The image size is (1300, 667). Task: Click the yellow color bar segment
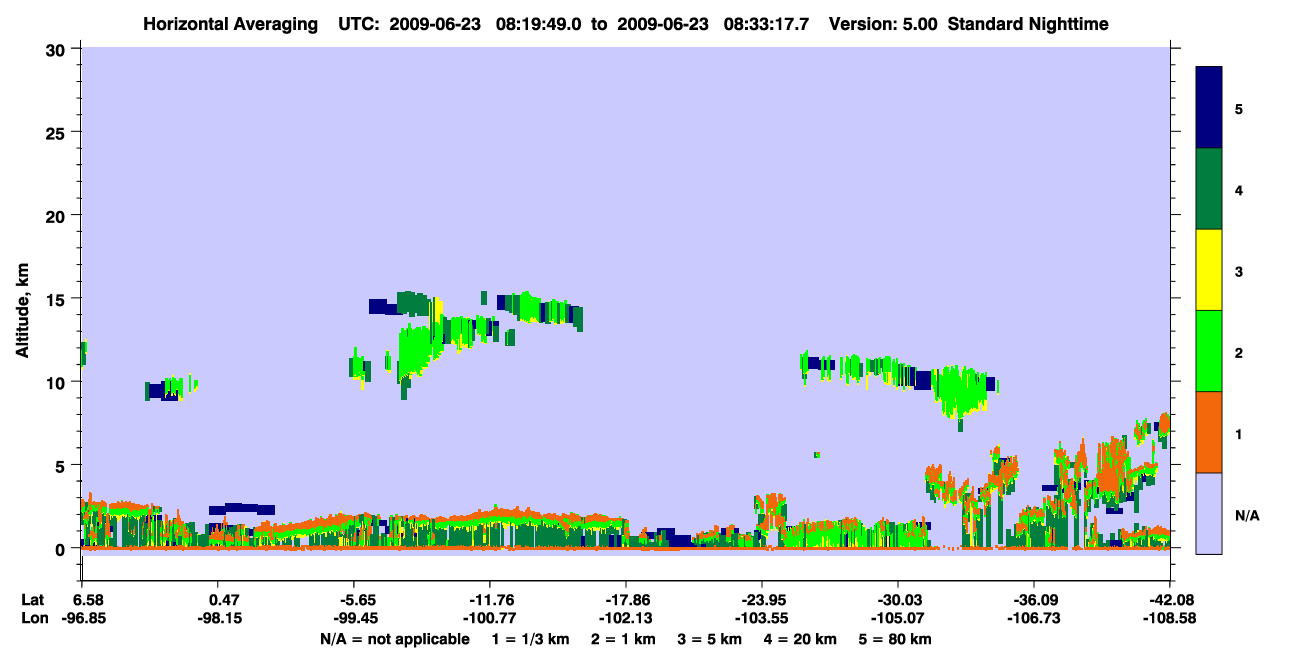point(1209,269)
